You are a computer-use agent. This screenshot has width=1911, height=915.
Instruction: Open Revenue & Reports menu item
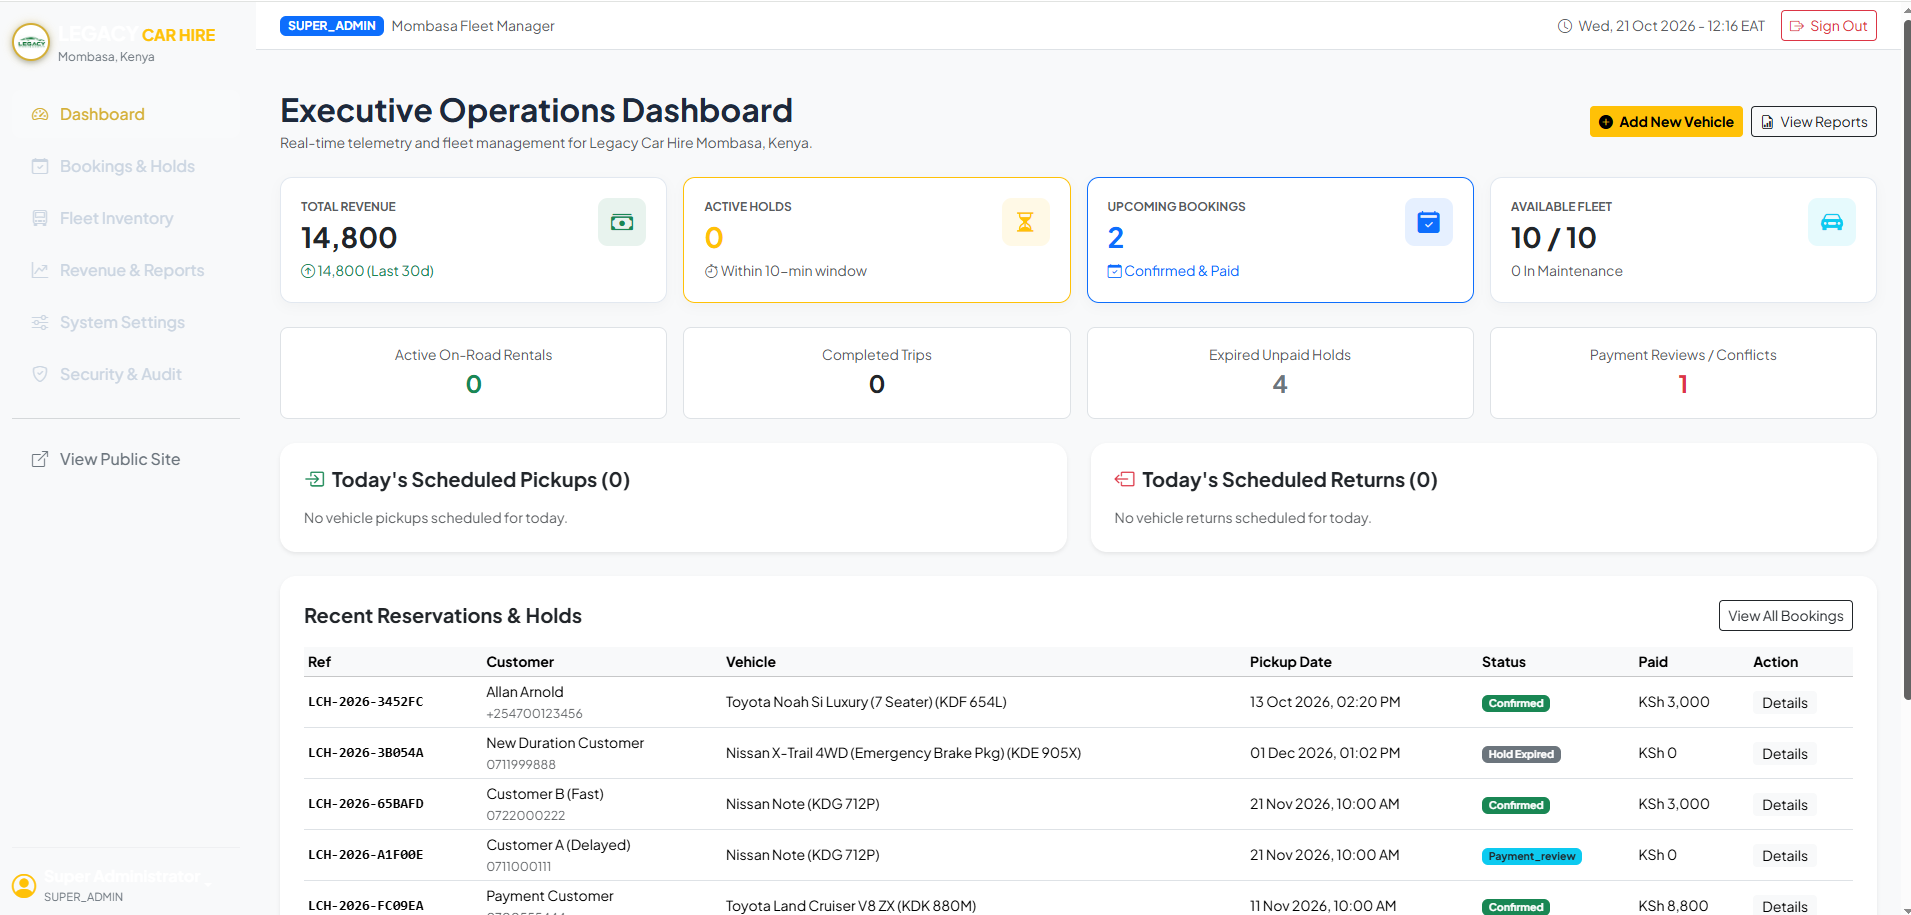coord(126,270)
